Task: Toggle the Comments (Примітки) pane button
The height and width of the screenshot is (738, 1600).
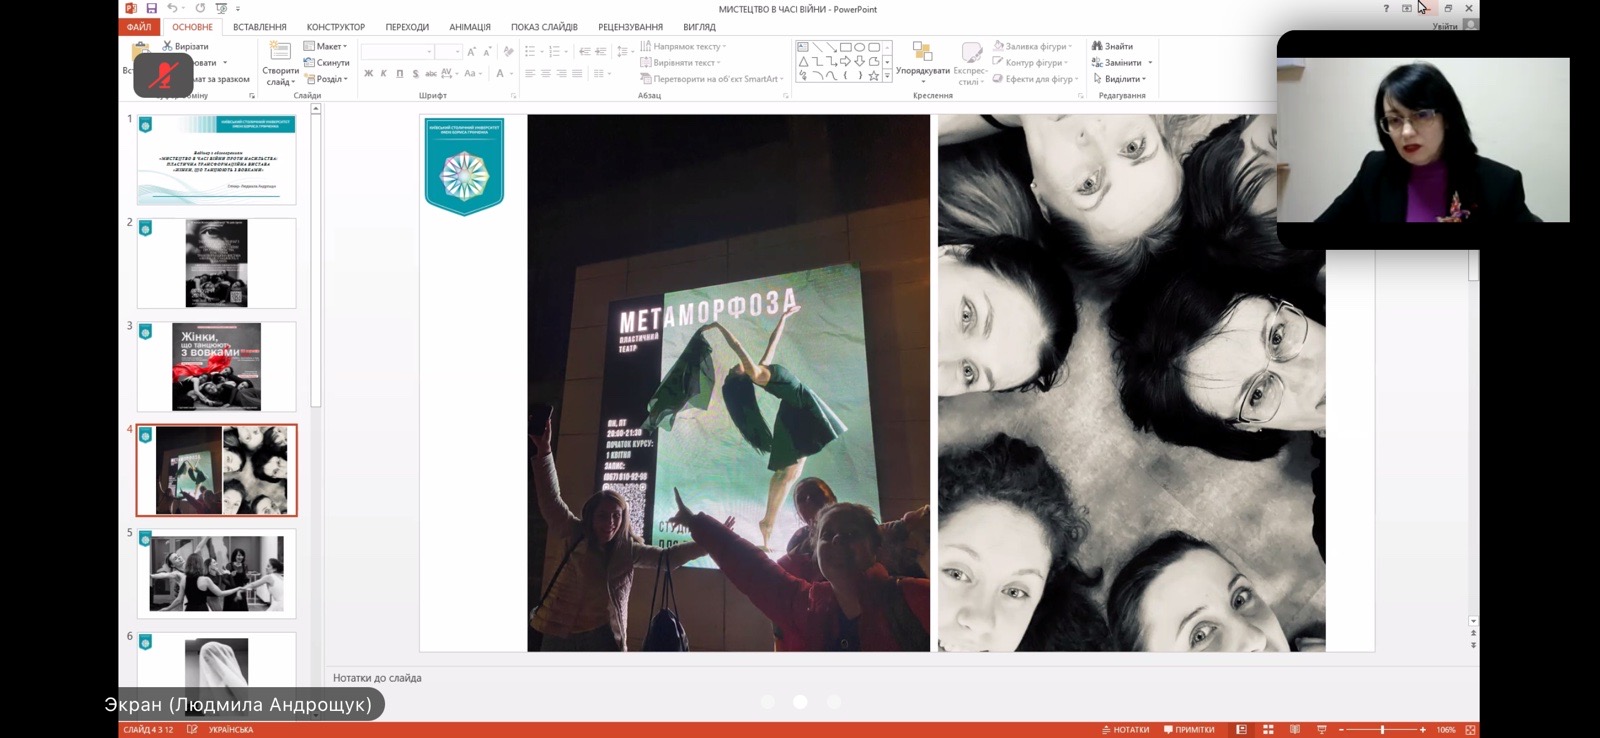Action: (1189, 730)
